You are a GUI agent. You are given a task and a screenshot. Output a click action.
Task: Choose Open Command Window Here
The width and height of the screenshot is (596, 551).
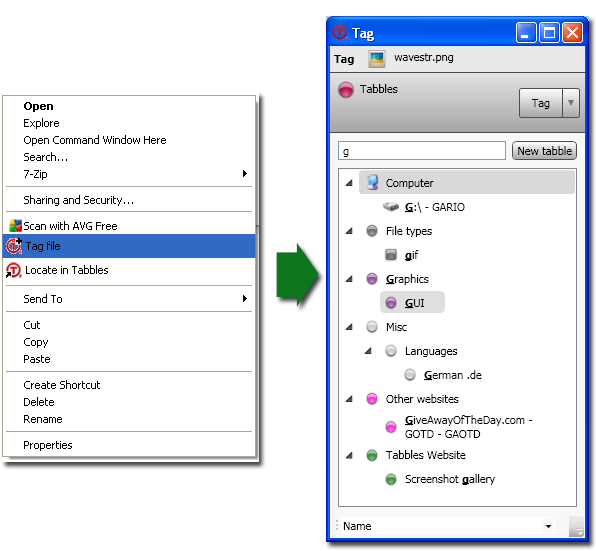pos(95,140)
